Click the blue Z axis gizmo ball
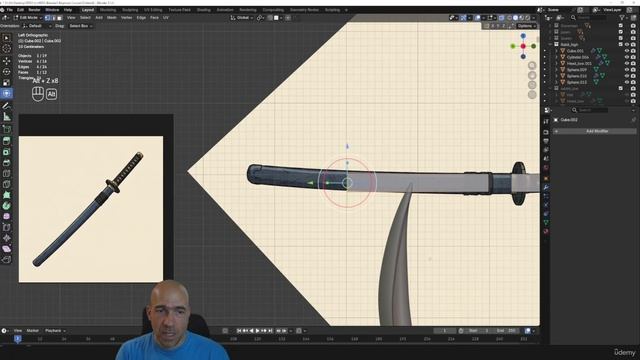 523,36
